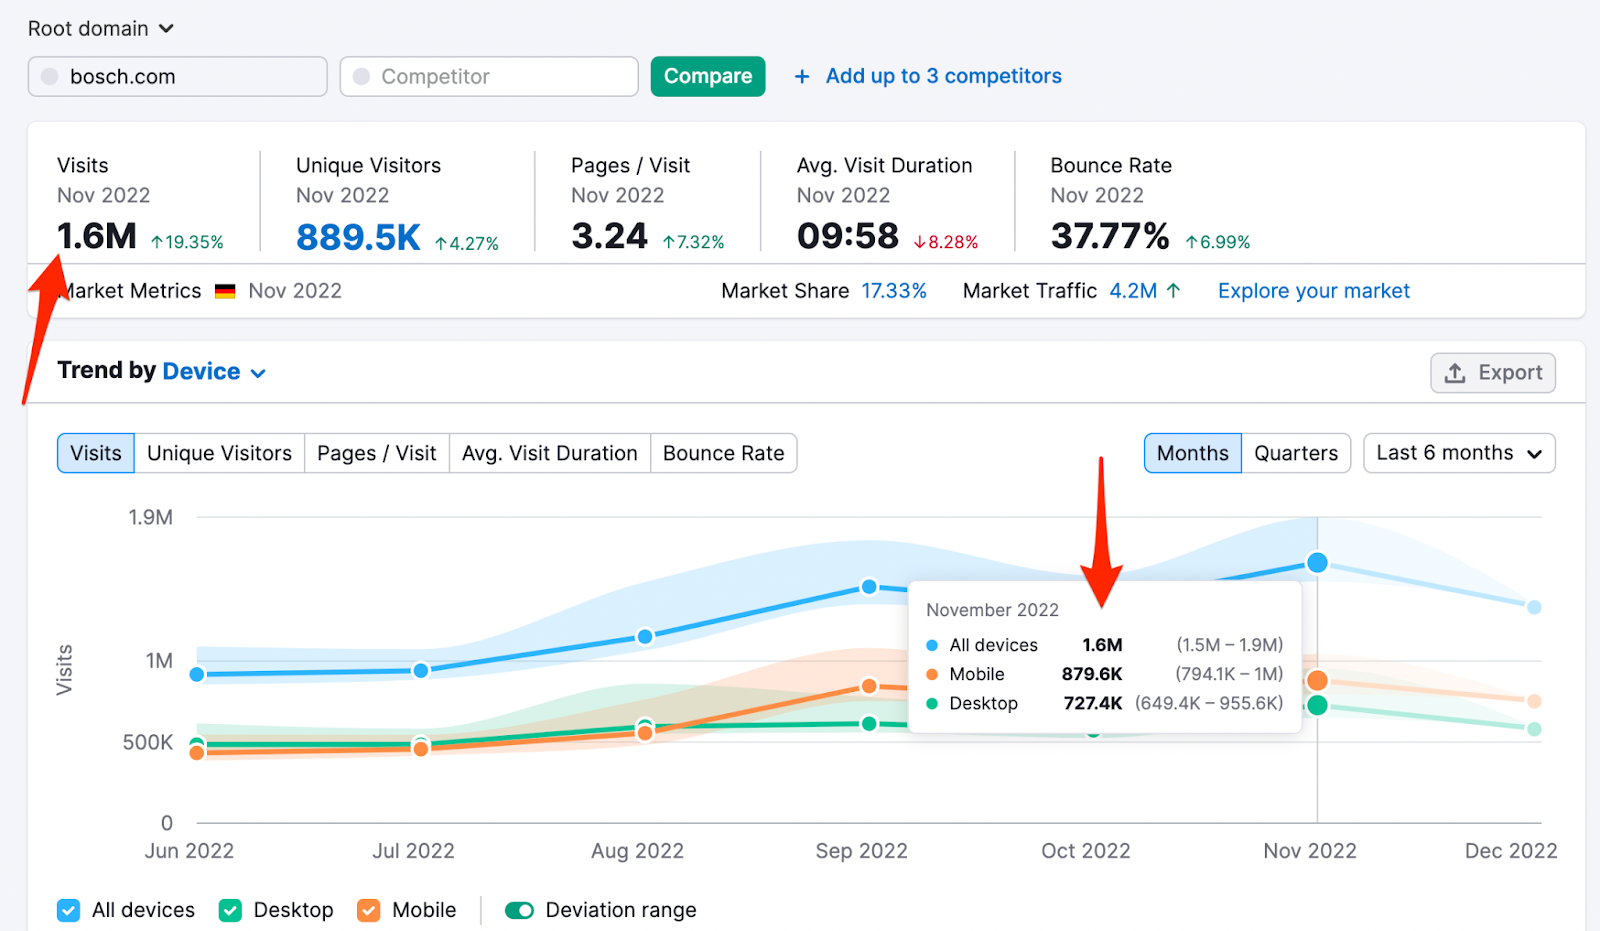
Task: Click the Desktop Sep 2022 data point
Action: (869, 723)
